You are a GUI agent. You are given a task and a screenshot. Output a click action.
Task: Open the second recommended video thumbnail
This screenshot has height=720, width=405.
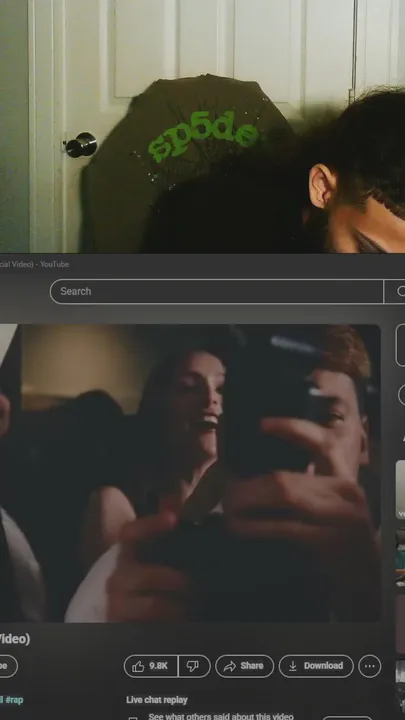(400, 557)
